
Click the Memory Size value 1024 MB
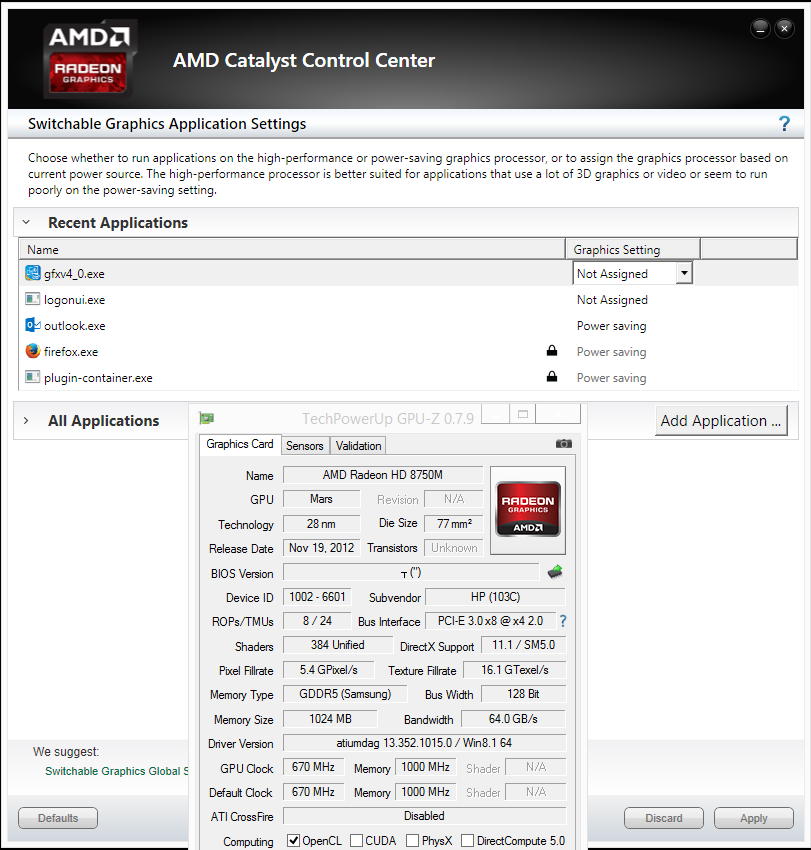coord(330,719)
